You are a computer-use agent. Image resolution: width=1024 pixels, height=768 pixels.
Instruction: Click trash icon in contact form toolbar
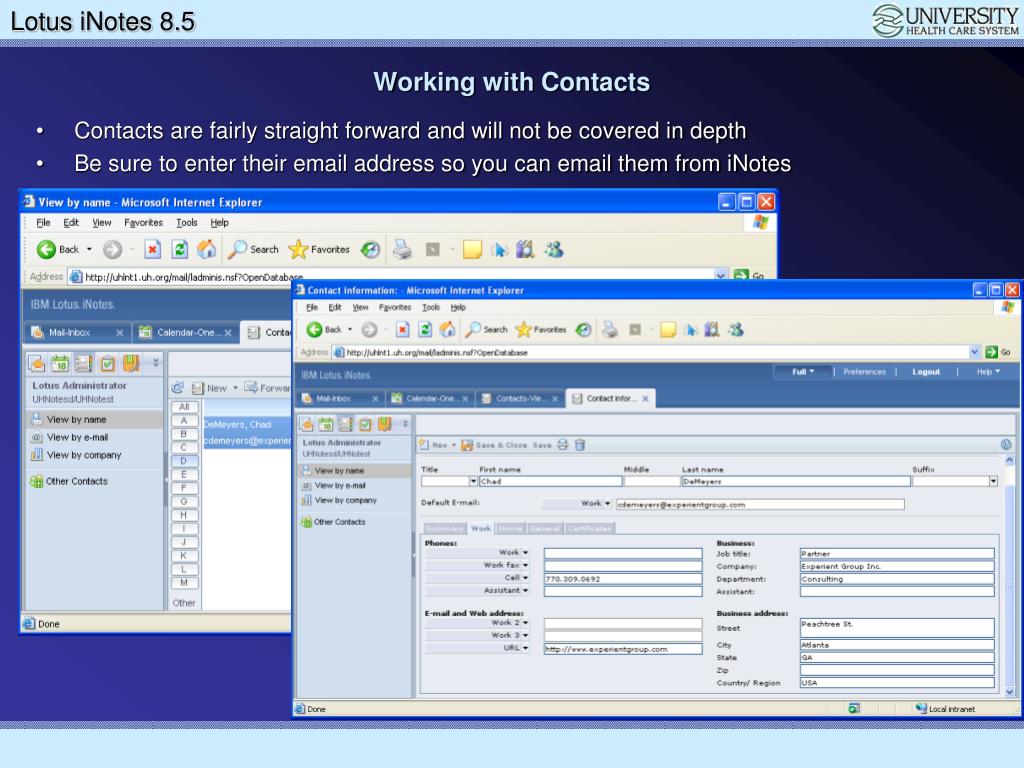(x=579, y=445)
